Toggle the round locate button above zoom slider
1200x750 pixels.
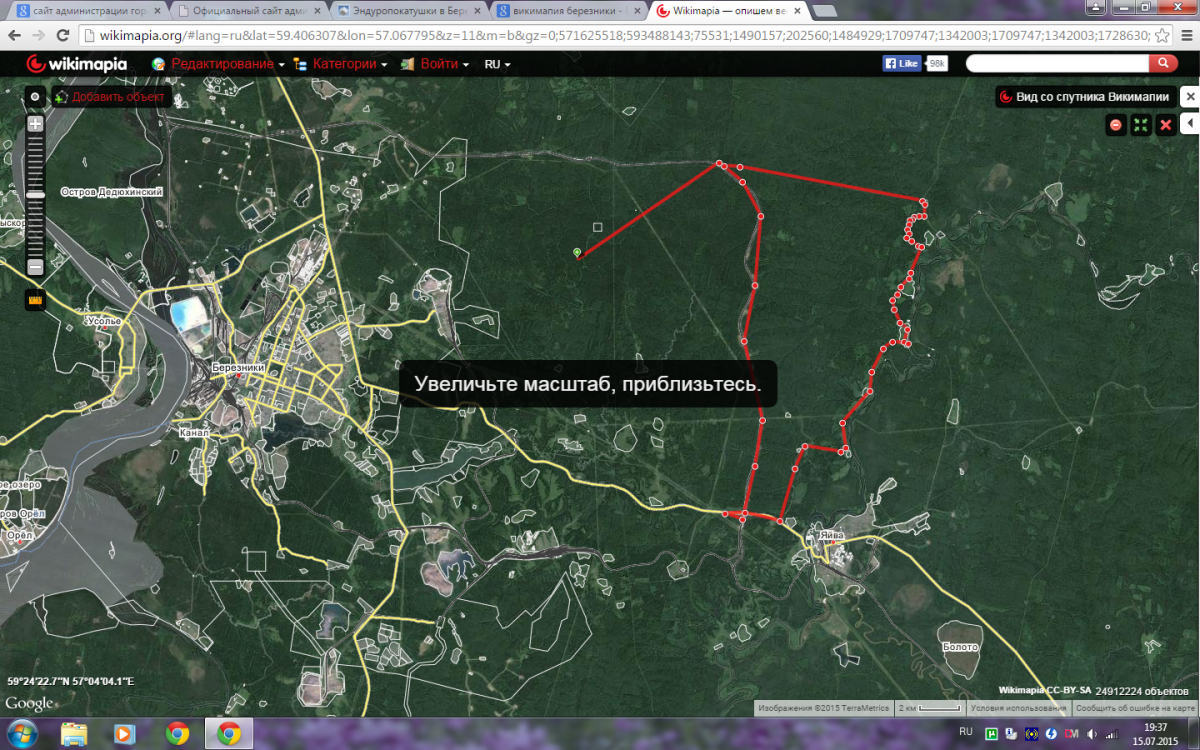[35, 97]
